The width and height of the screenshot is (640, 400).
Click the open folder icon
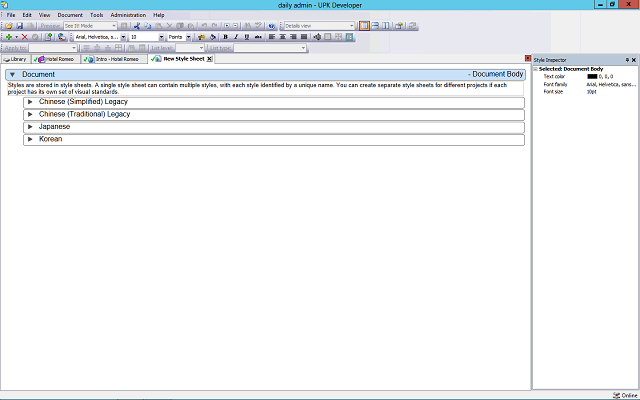pos(8,26)
